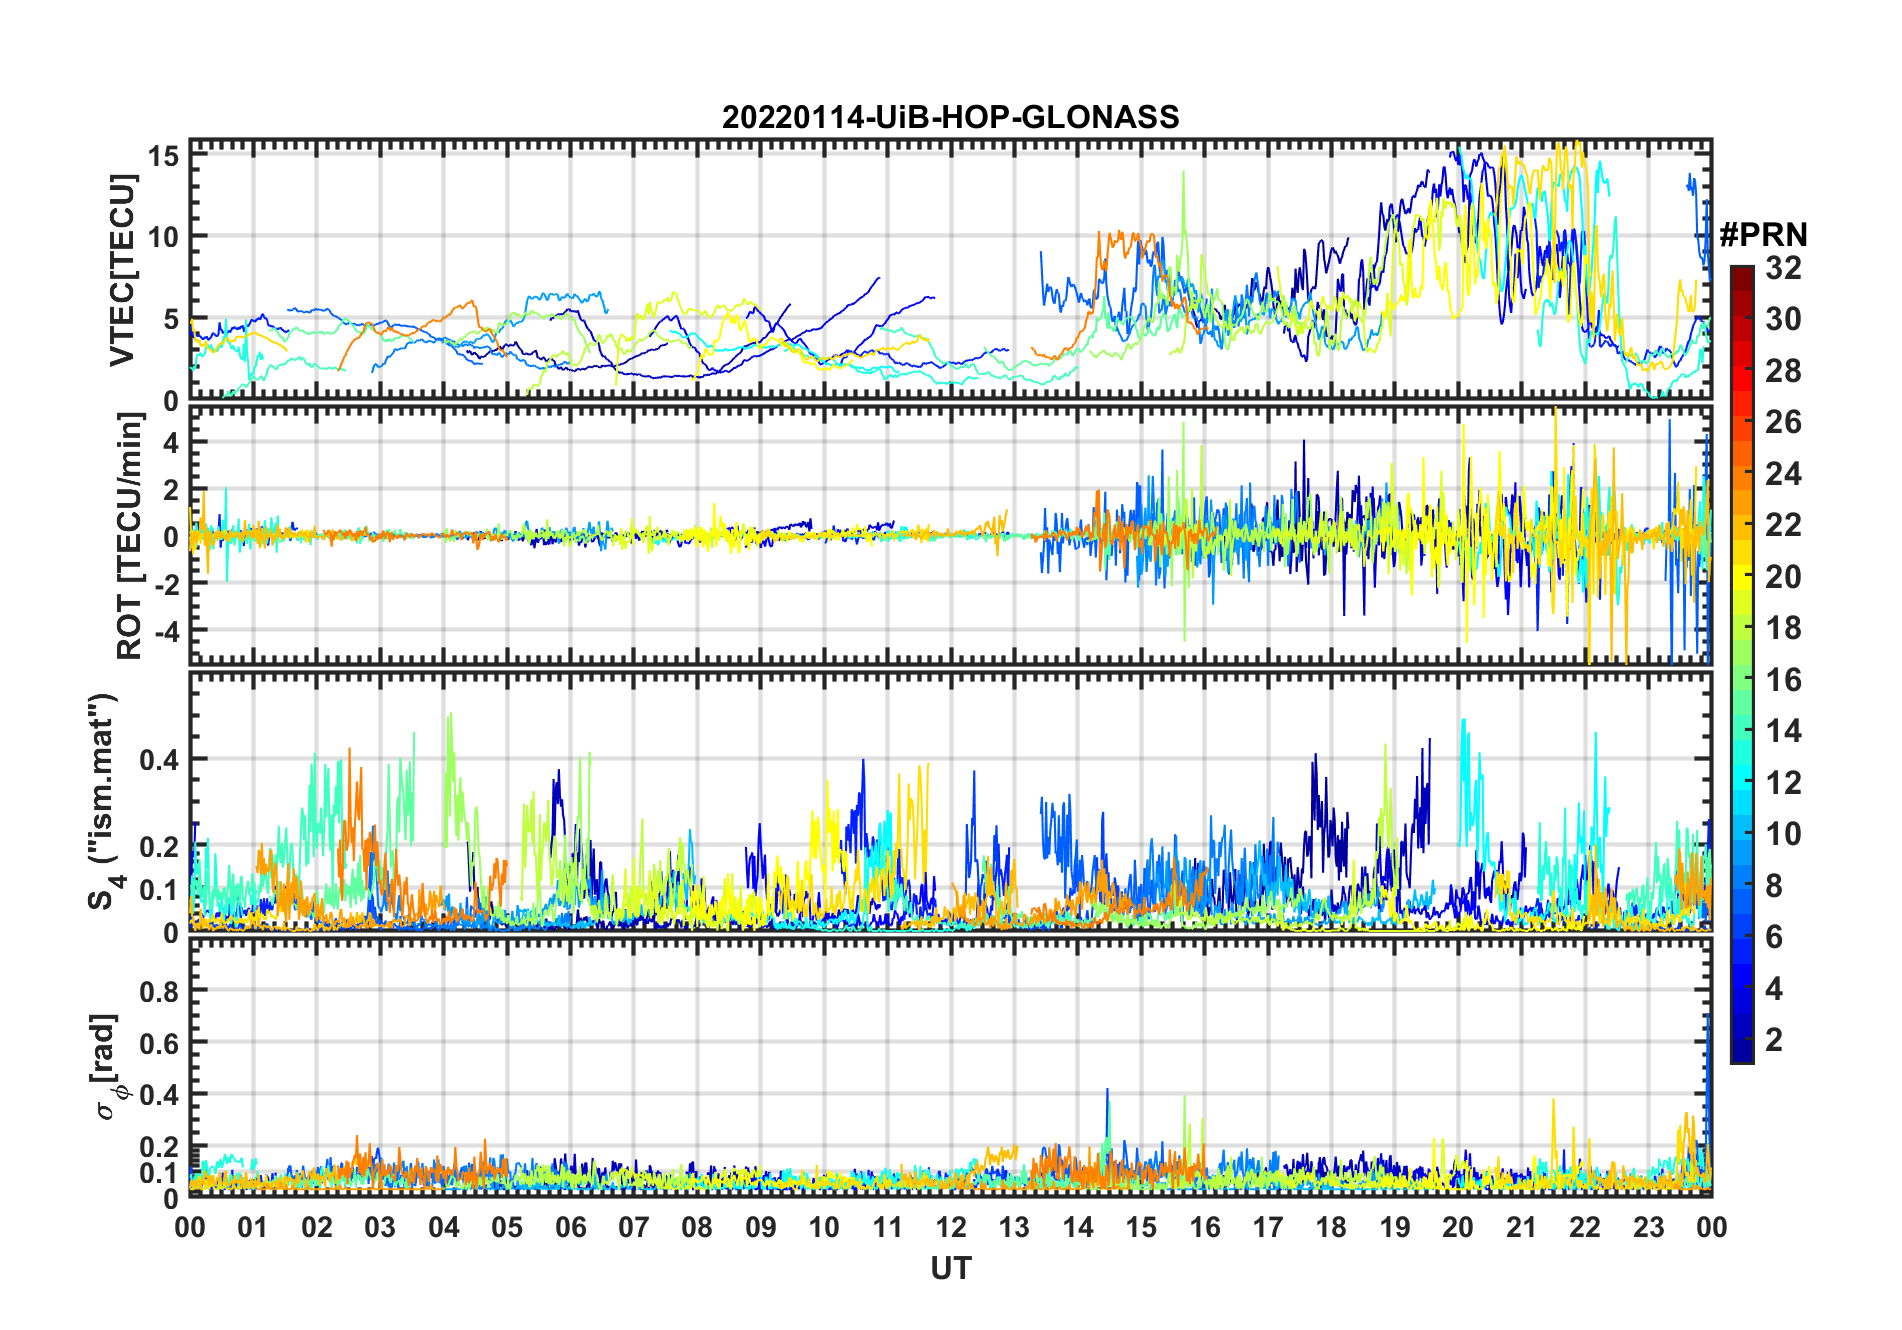Click the plot title 20220114-UiB-HOP-GLONASS
The width and height of the screenshot is (1902, 1330).
point(950,117)
